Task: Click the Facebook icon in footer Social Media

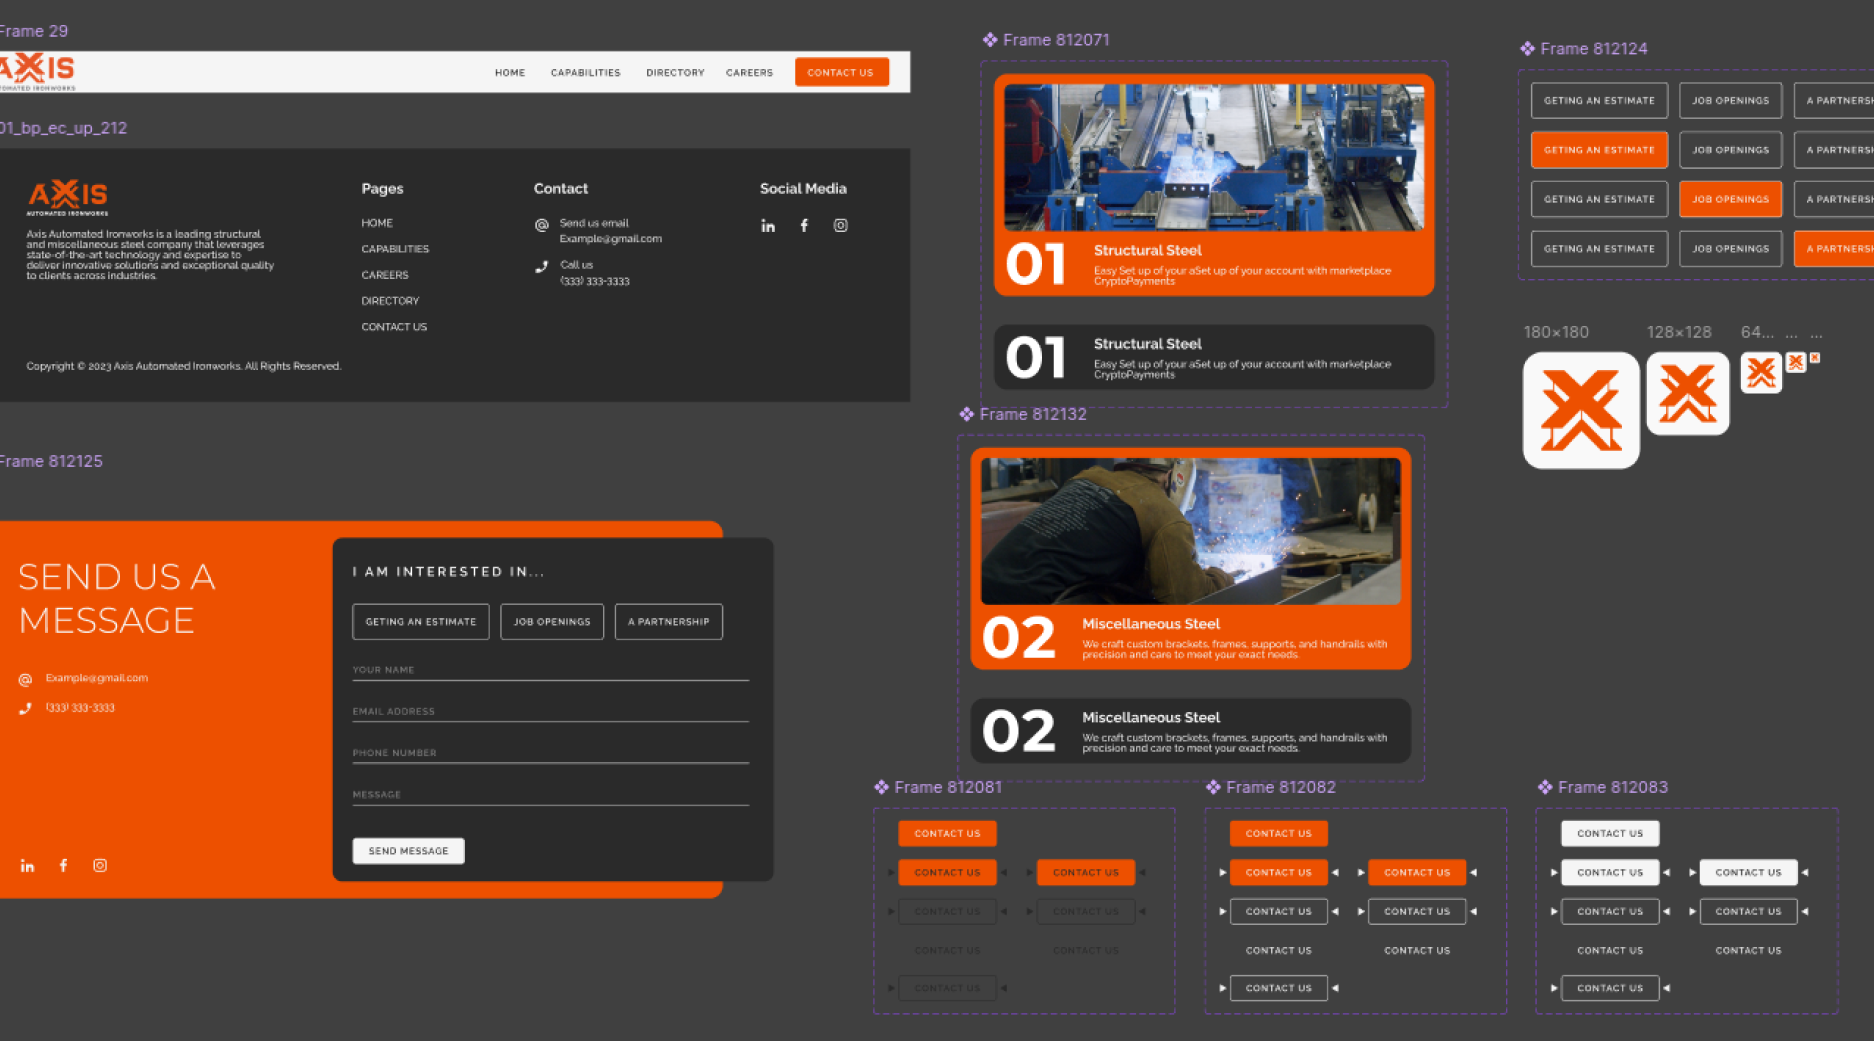Action: tap(804, 226)
